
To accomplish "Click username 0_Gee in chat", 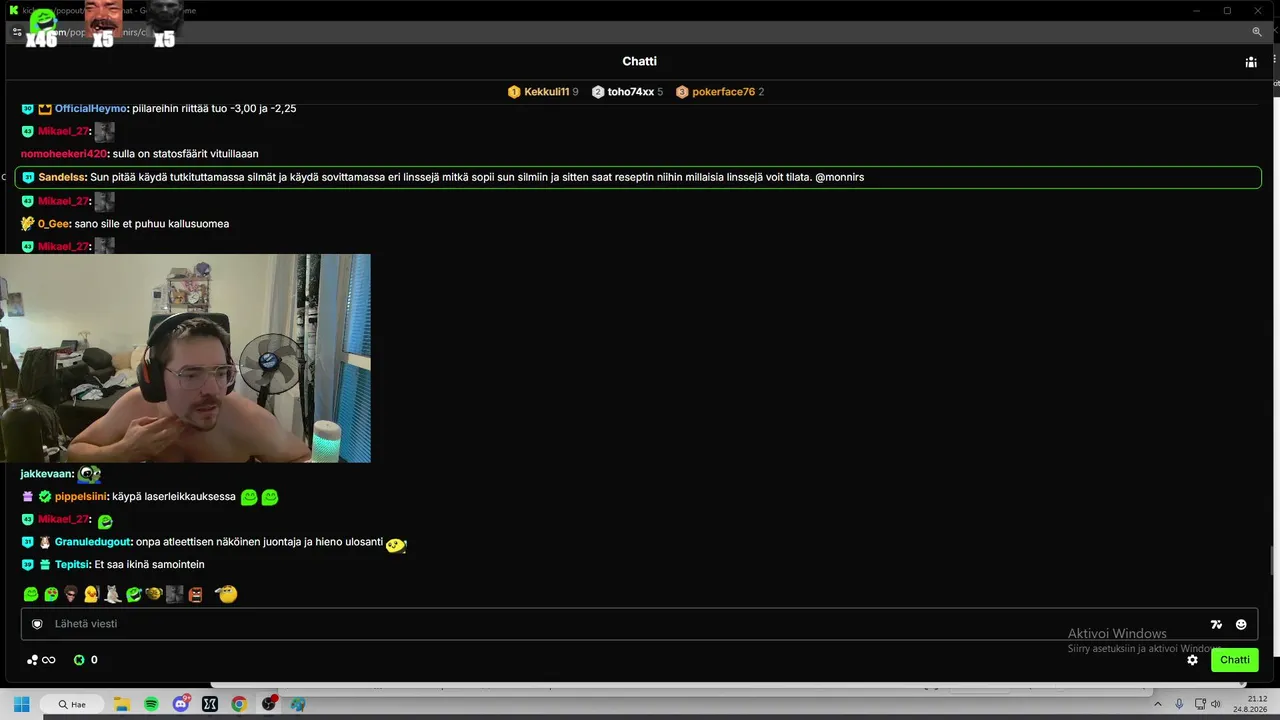I will (54, 224).
